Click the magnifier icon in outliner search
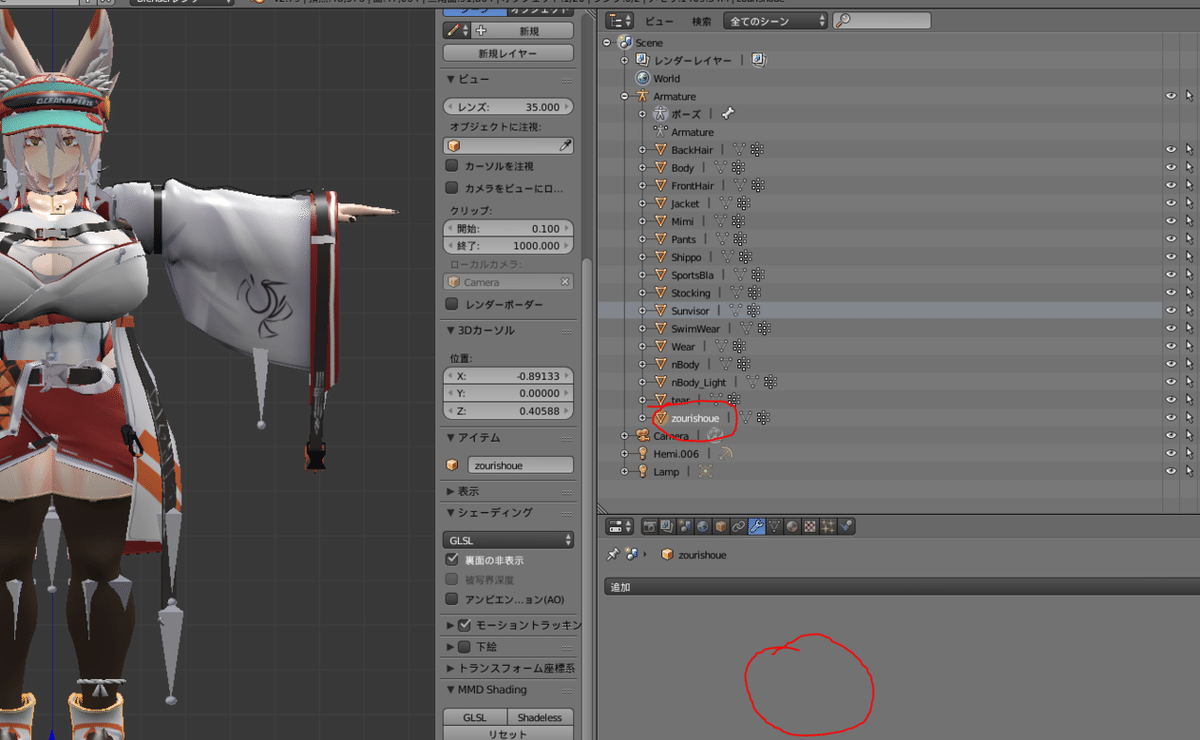This screenshot has width=1200, height=740. pos(842,20)
